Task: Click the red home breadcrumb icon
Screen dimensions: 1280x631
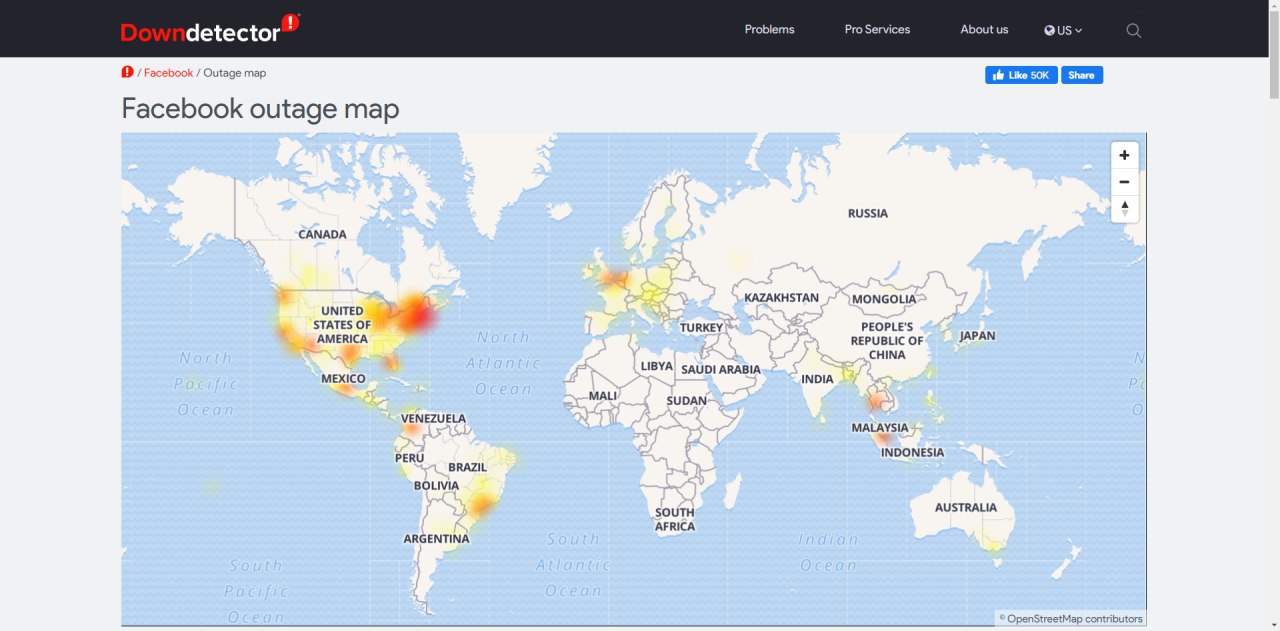Action: pos(127,72)
